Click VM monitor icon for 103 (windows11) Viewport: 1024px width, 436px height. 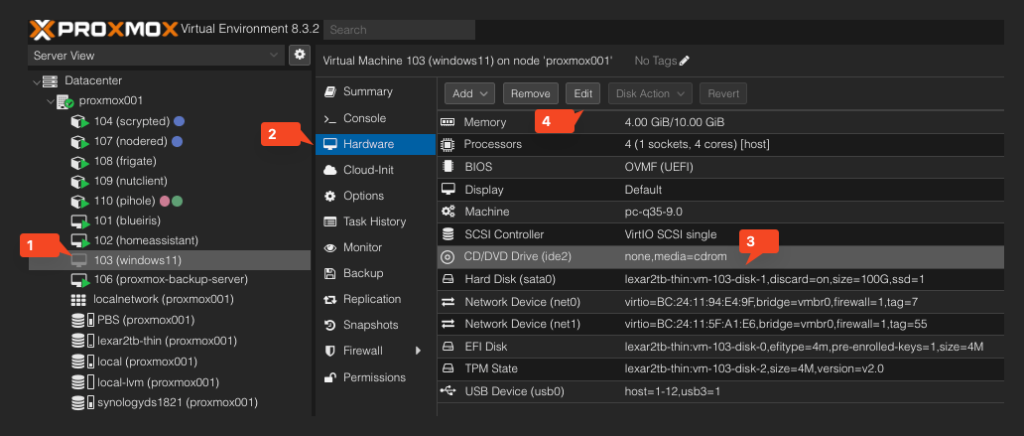click(78, 260)
